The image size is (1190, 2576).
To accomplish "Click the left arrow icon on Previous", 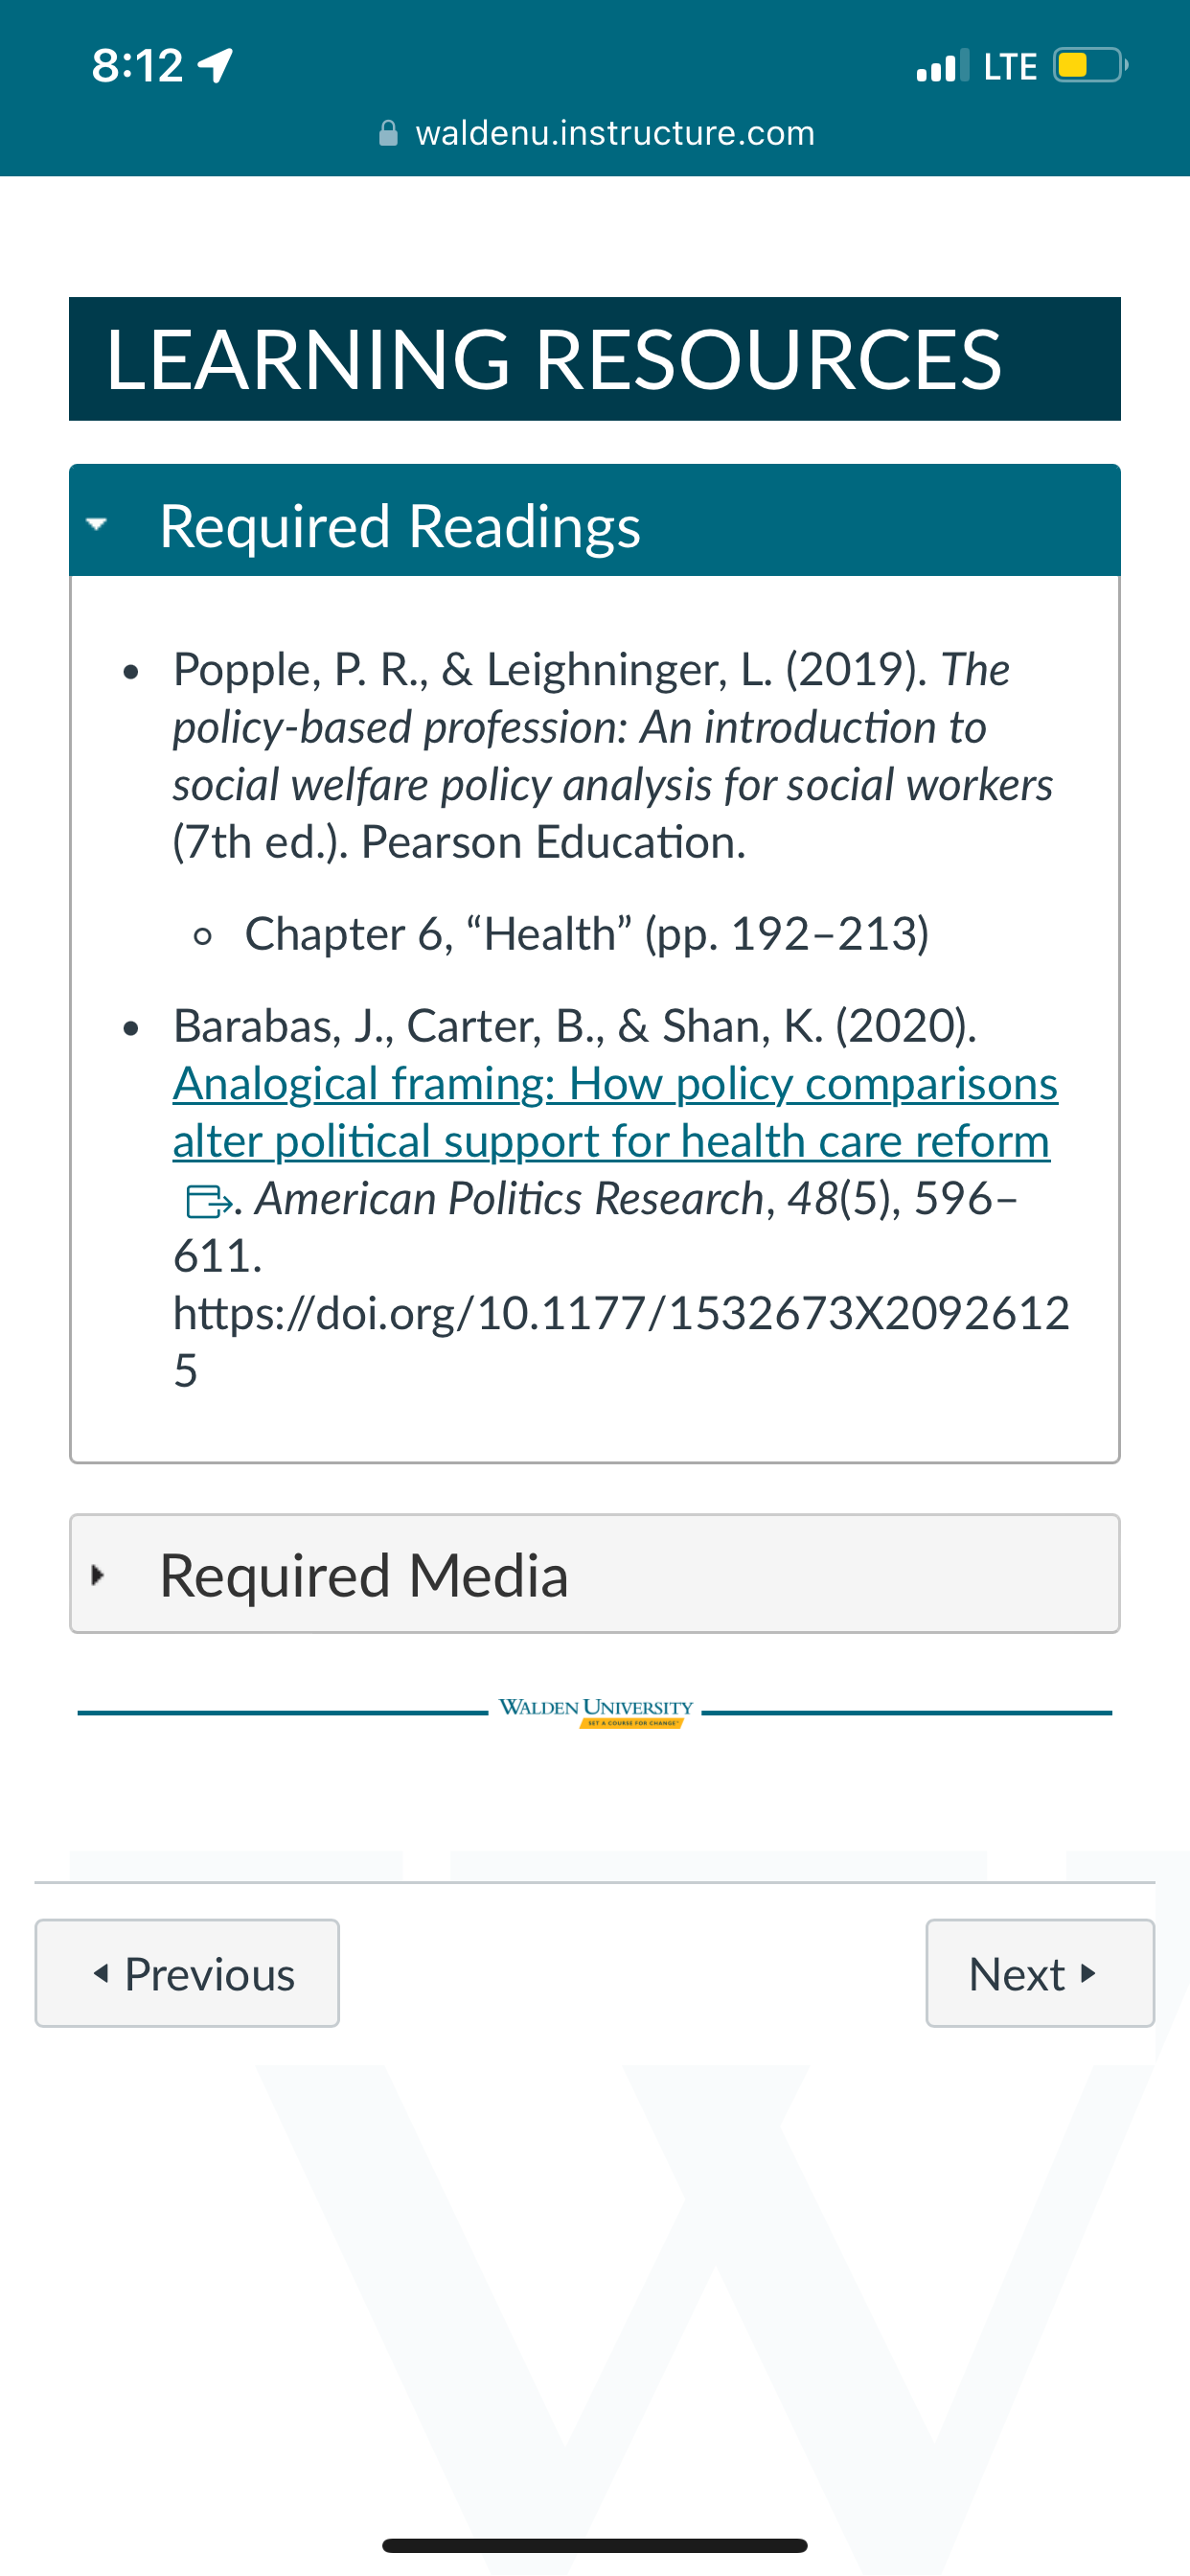I will pos(100,1973).
